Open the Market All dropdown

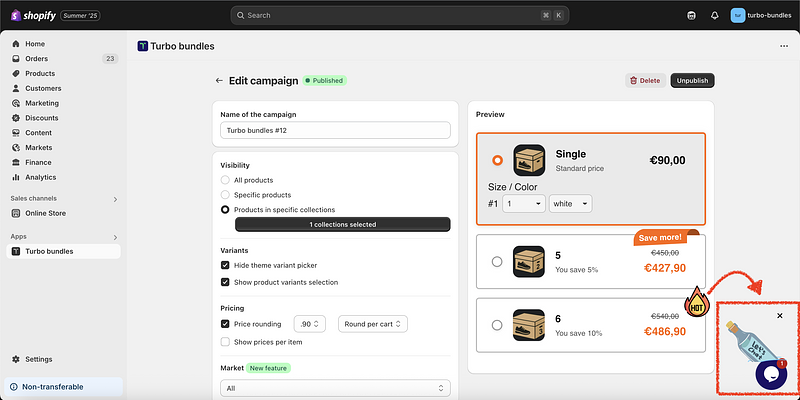coord(335,388)
